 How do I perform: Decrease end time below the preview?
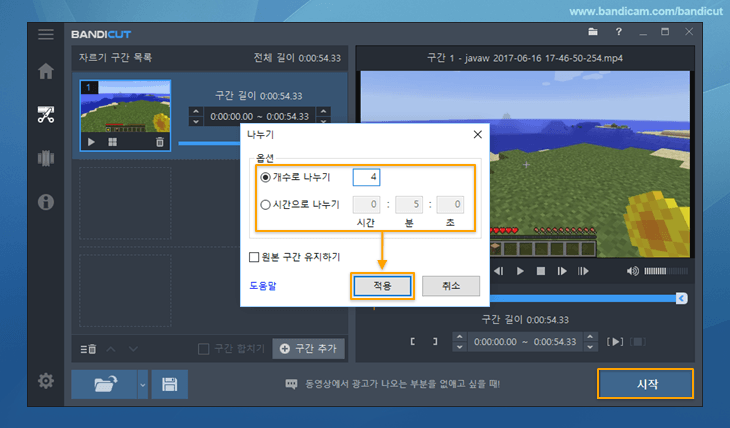tap(590, 347)
